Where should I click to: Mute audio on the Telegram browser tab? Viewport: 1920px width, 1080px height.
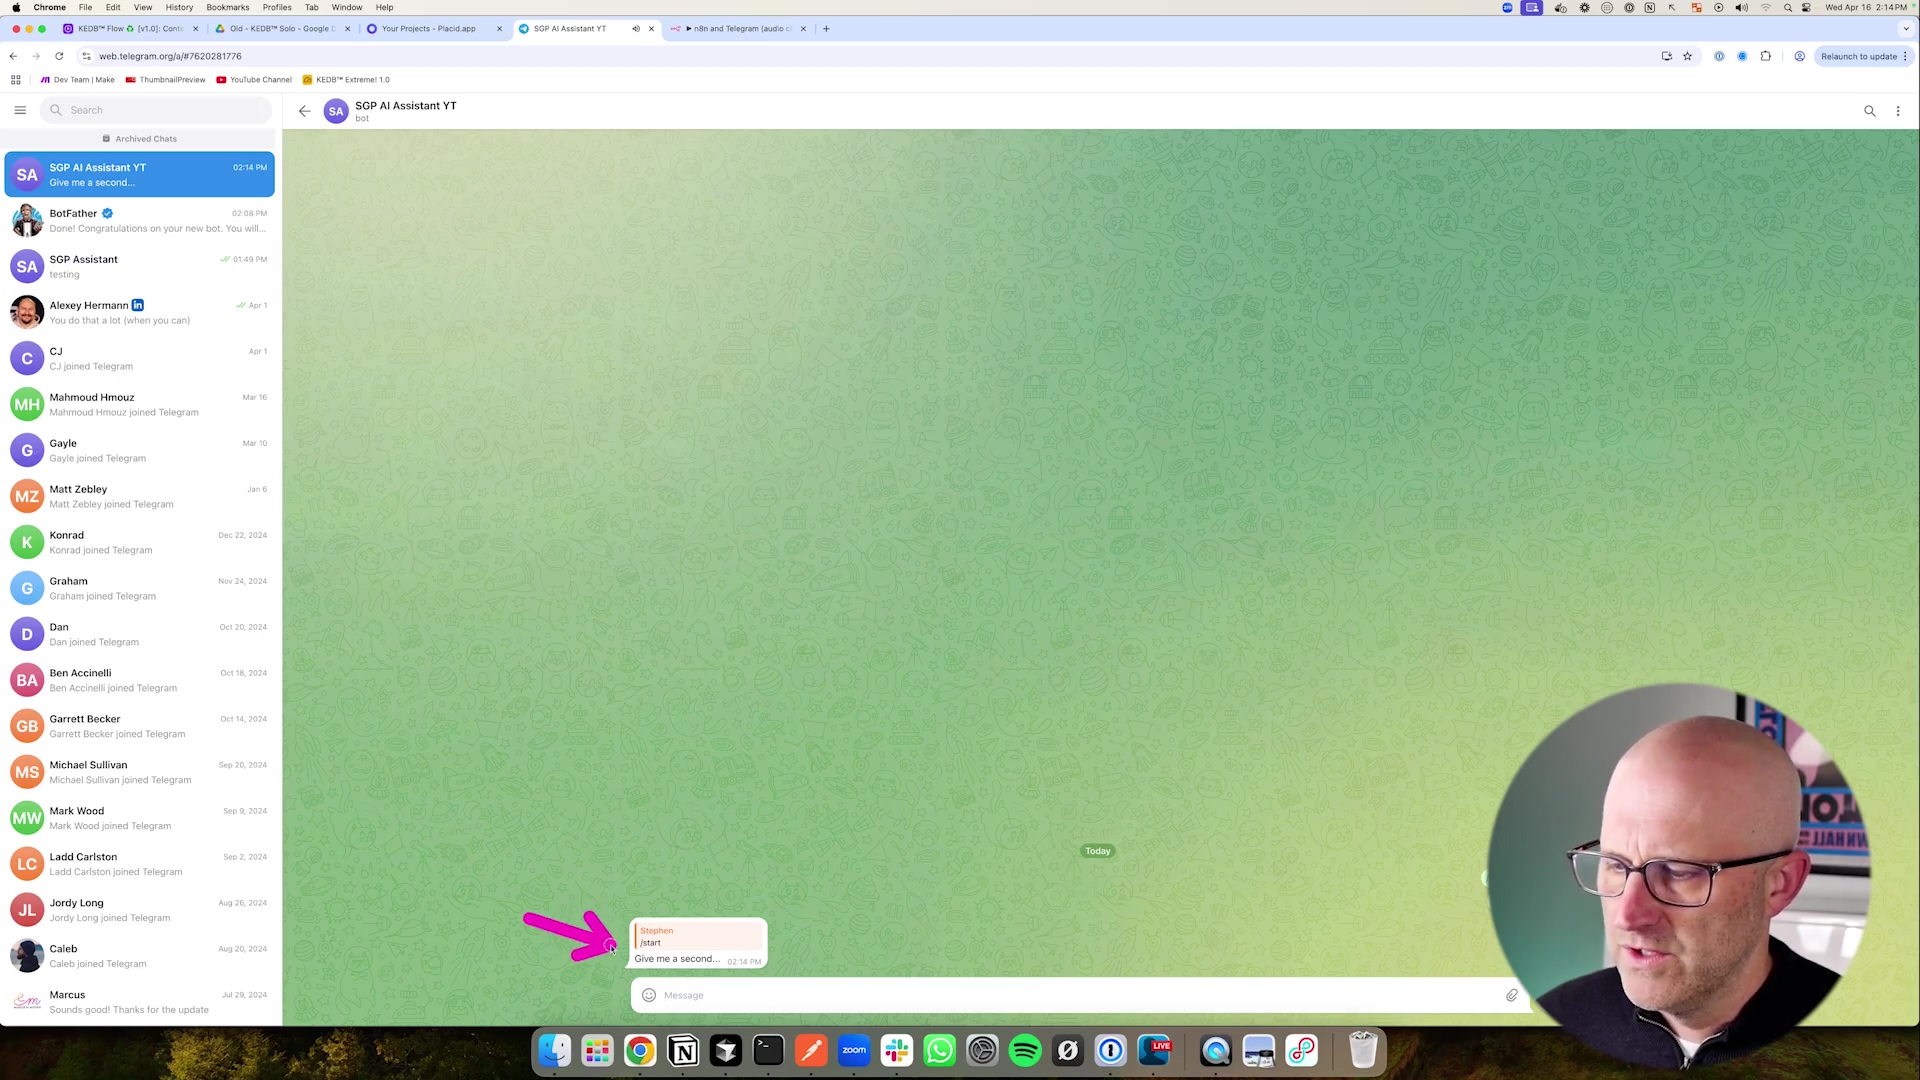click(635, 29)
